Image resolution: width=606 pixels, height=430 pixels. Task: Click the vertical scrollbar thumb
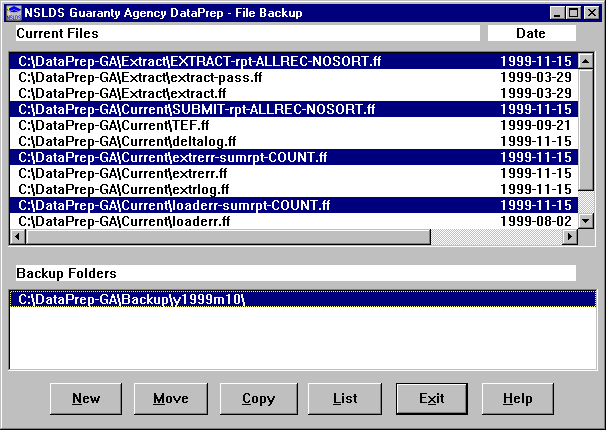[x=586, y=129]
